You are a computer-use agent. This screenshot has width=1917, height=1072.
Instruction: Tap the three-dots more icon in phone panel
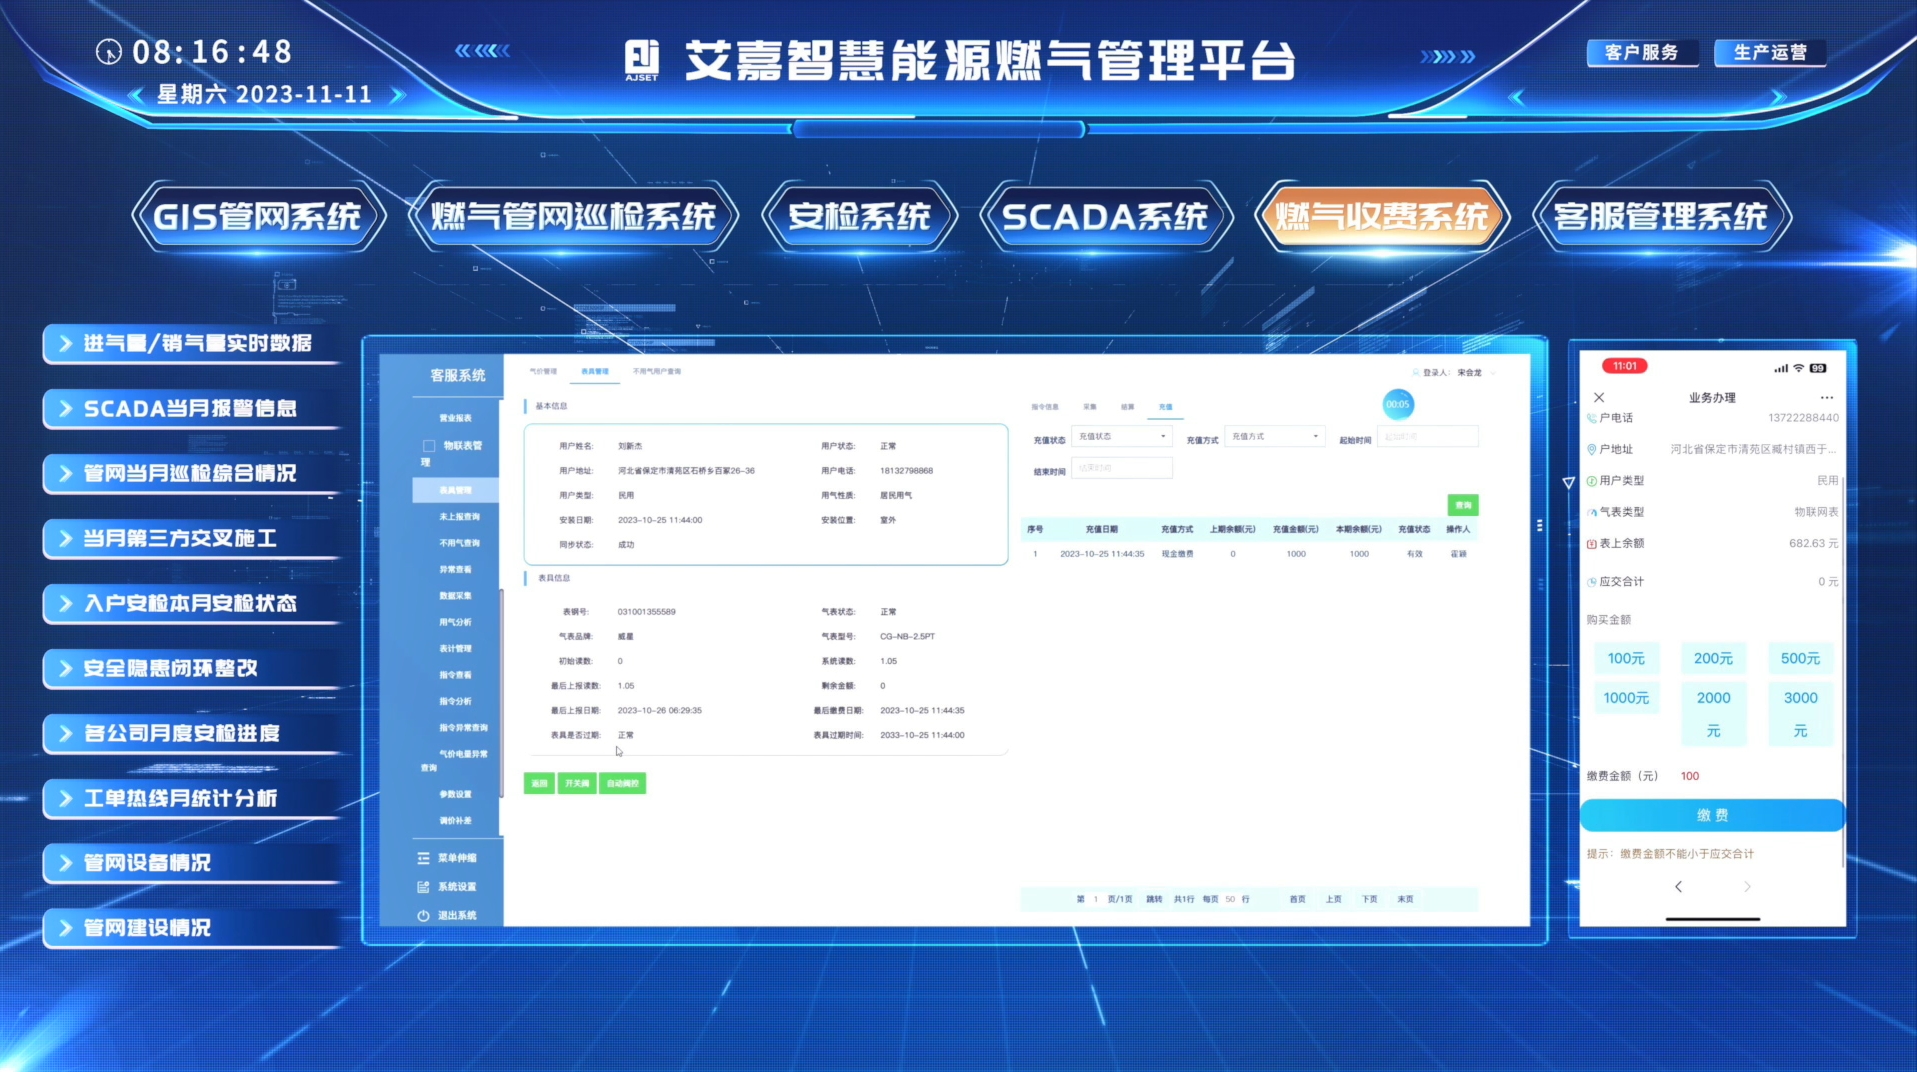click(1826, 398)
